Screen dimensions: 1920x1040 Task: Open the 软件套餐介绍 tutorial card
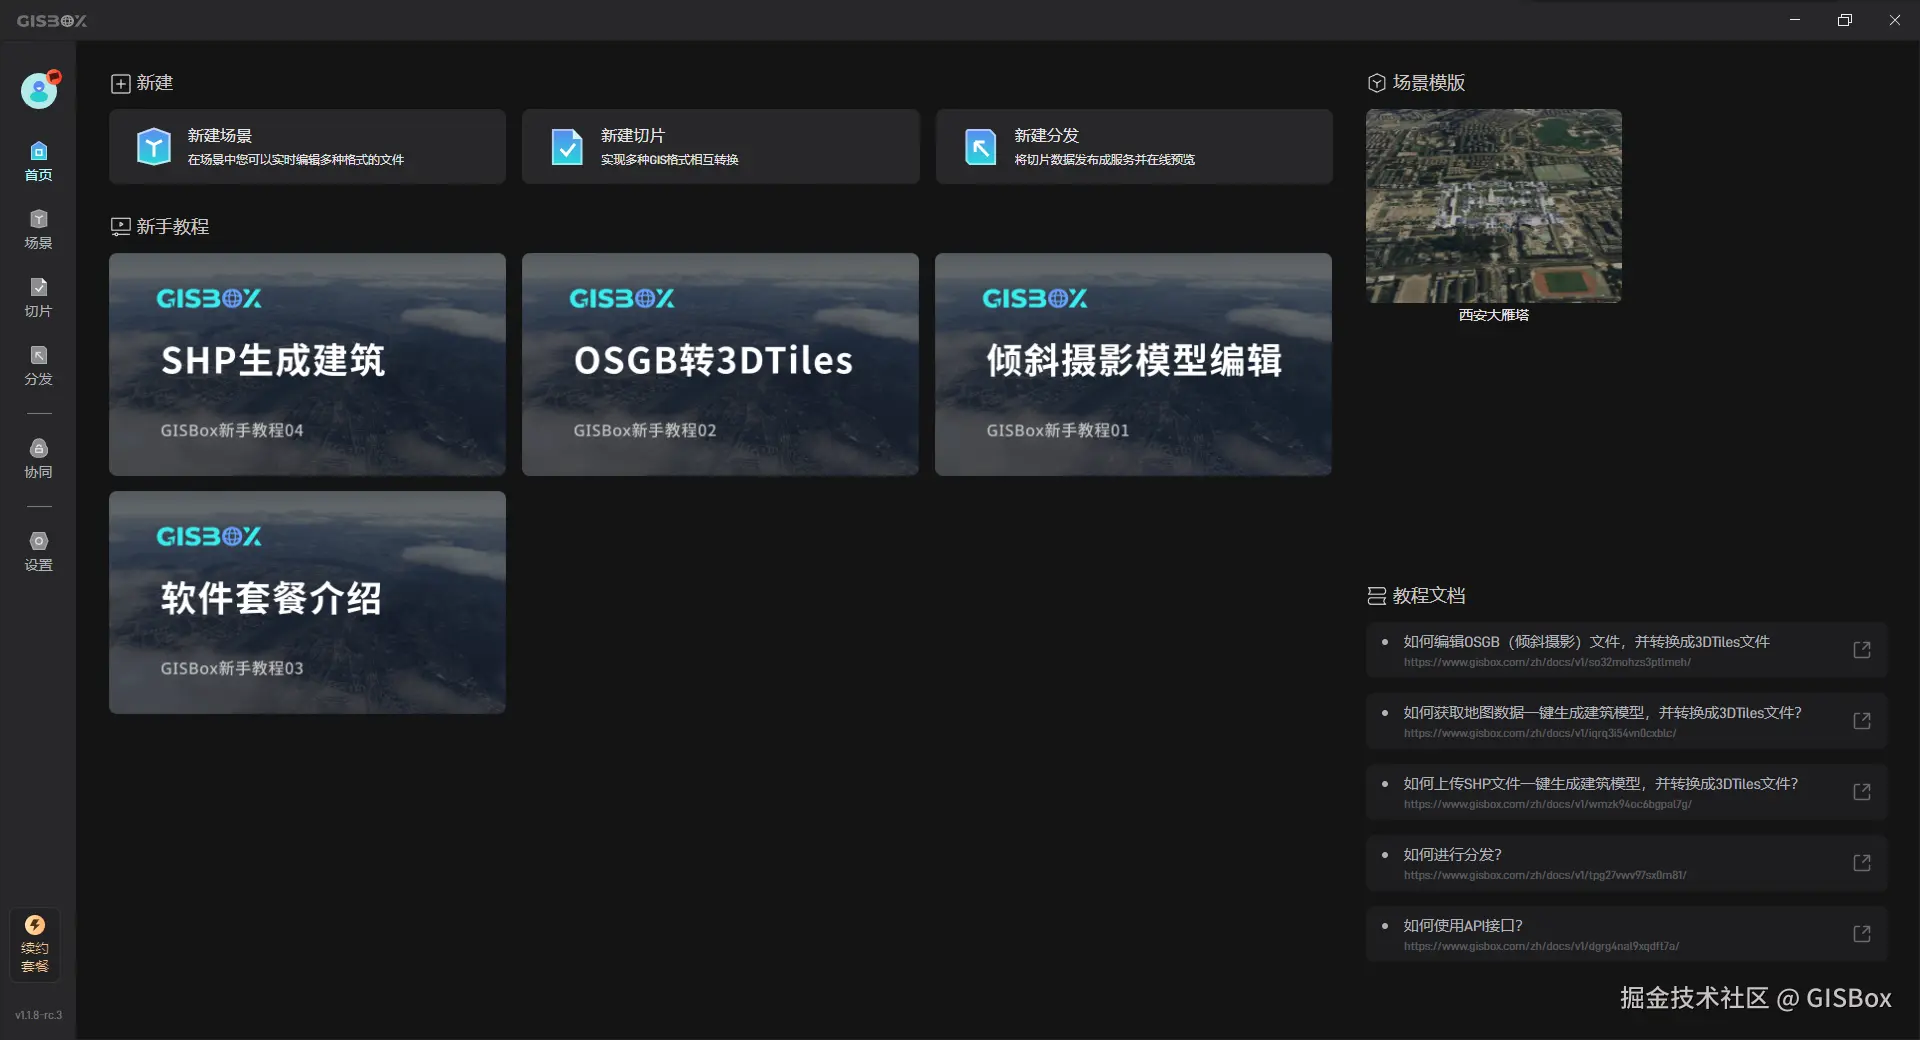(307, 602)
